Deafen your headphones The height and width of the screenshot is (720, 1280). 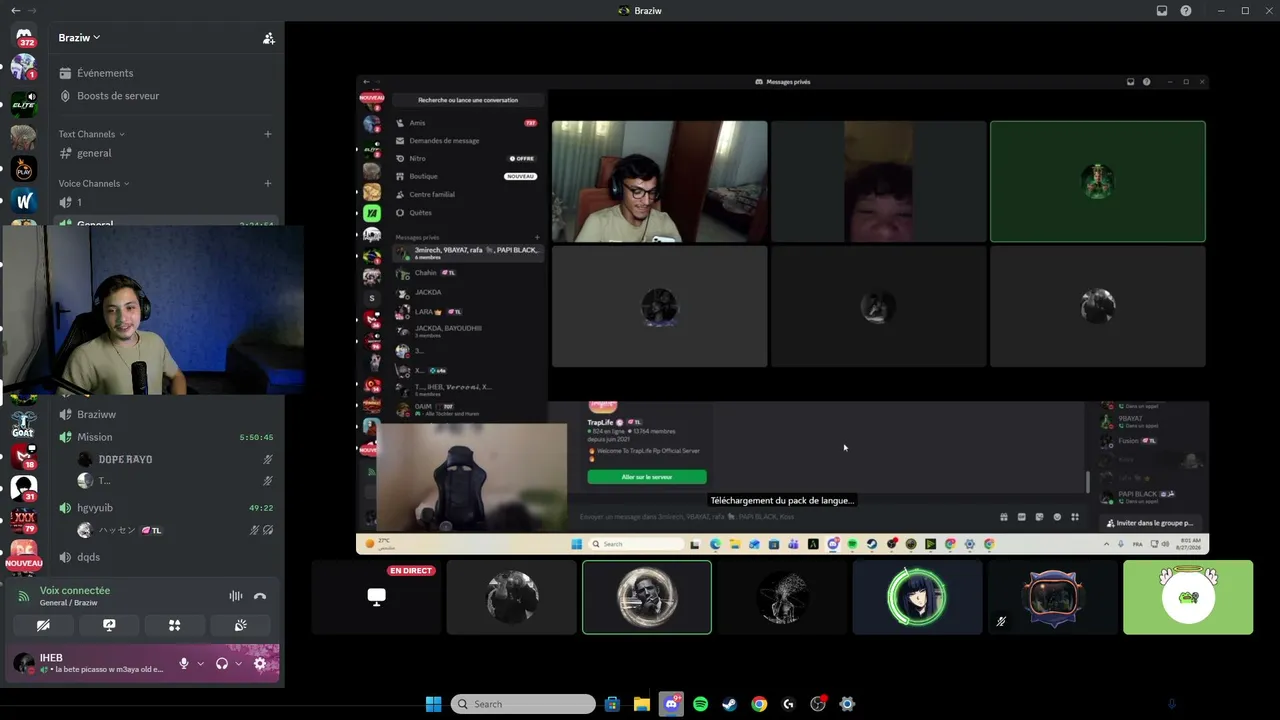[221, 663]
